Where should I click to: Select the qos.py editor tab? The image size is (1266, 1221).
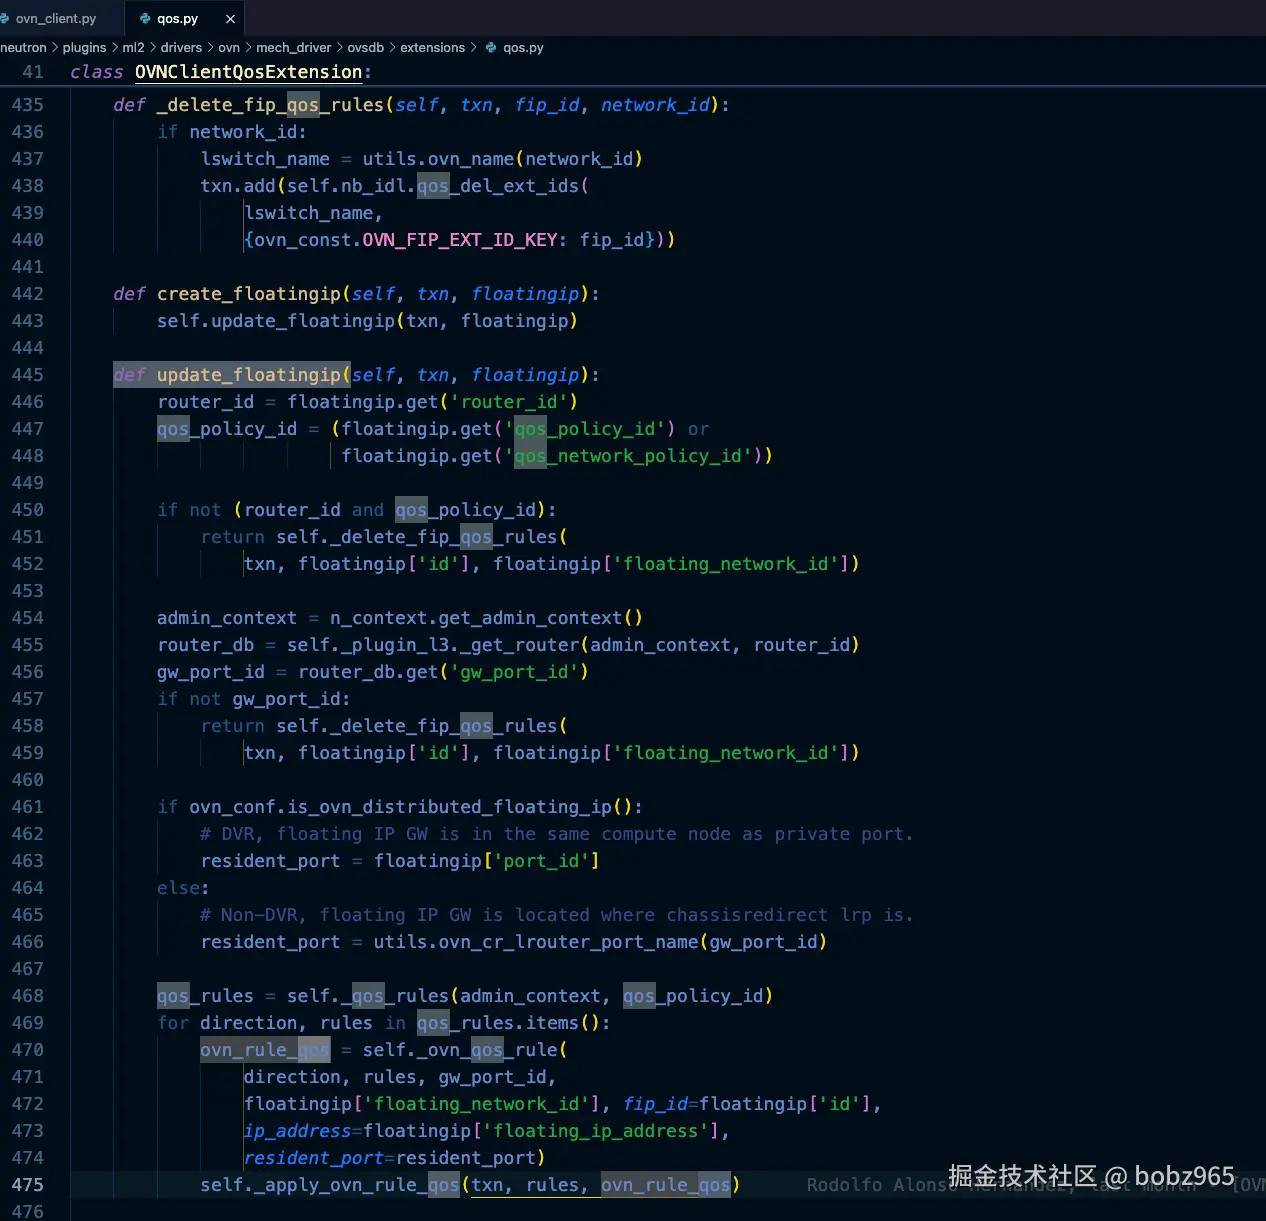pos(177,19)
